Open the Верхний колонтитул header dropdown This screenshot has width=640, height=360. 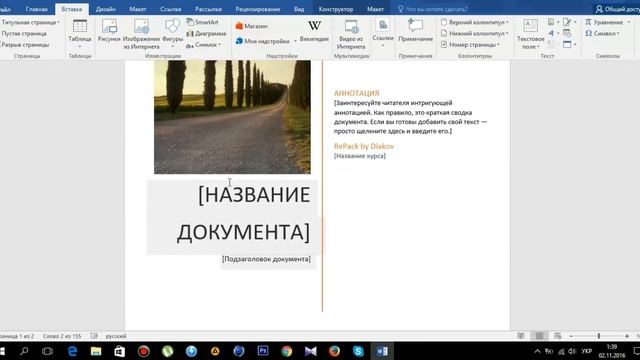(x=475, y=22)
